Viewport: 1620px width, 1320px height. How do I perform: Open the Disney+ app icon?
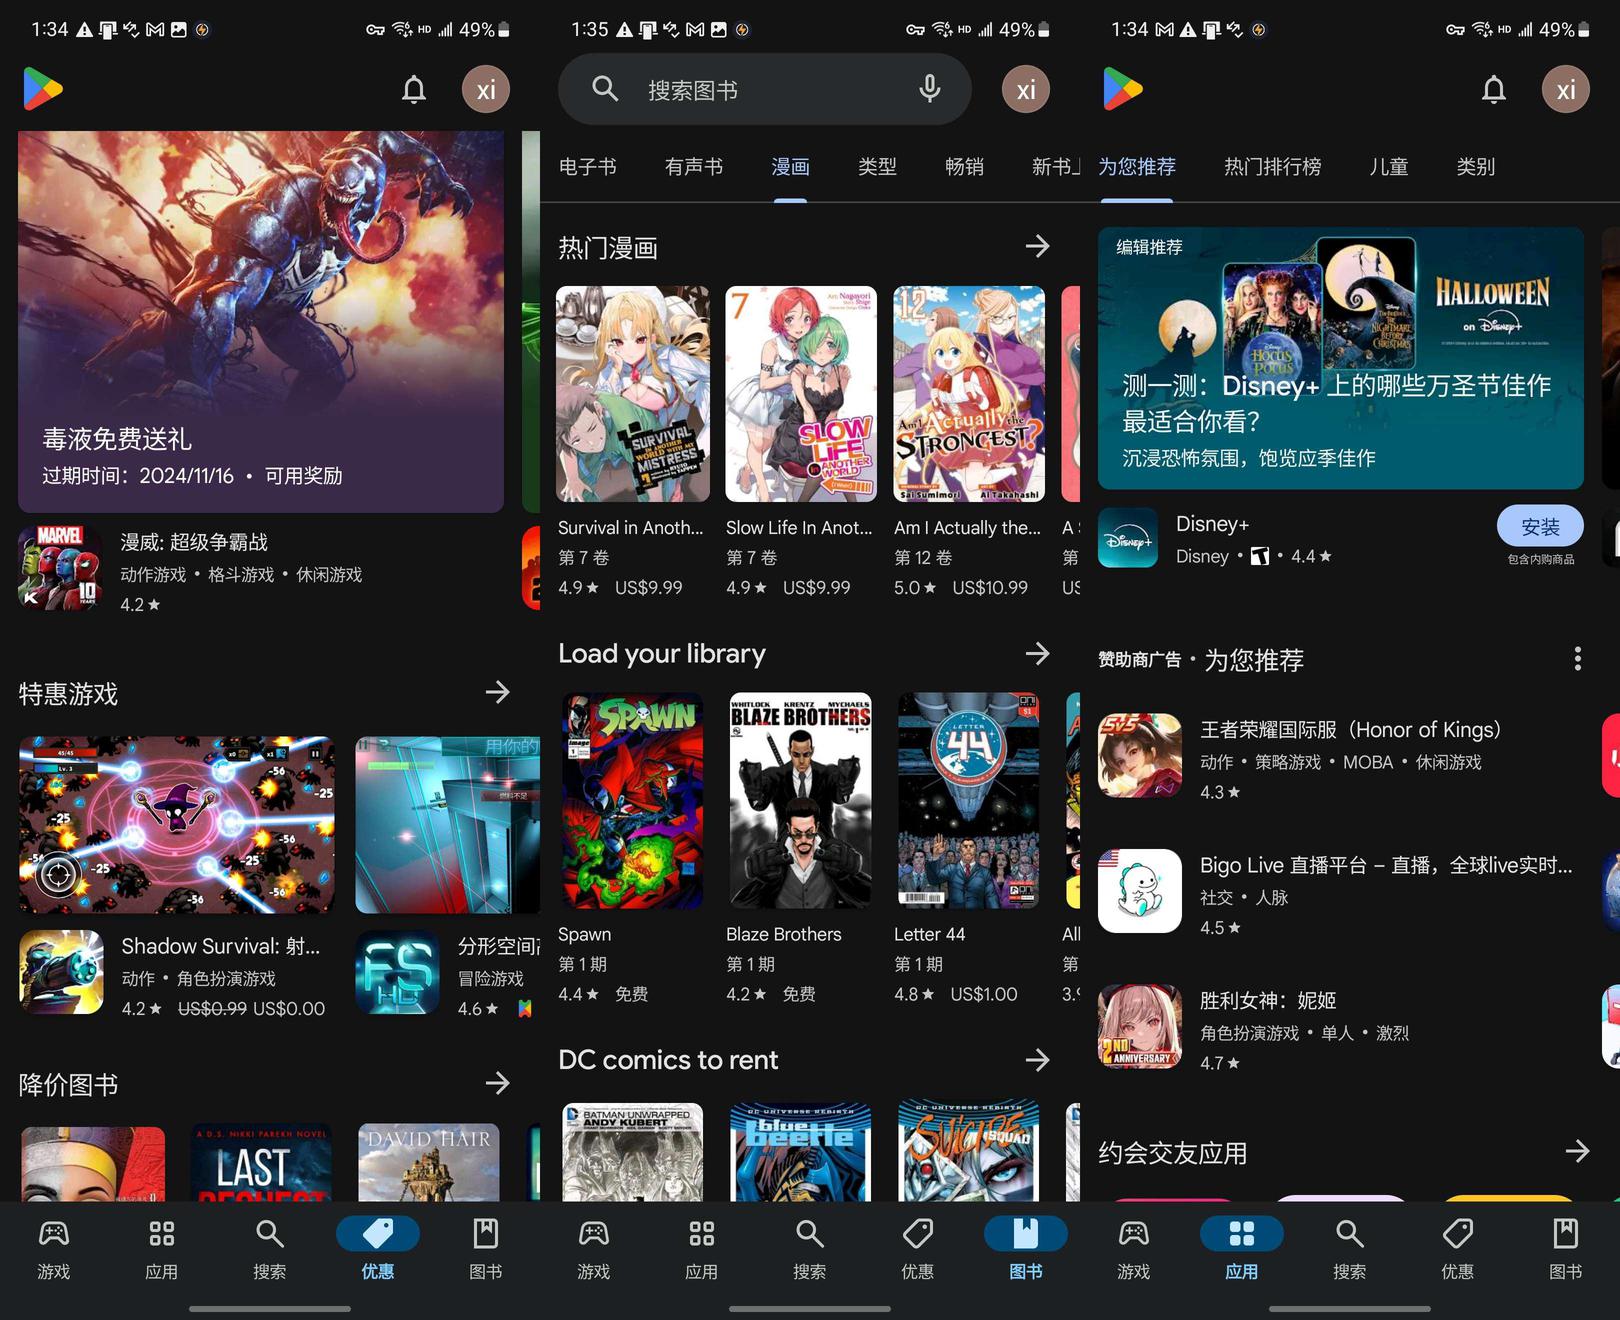pos(1128,538)
